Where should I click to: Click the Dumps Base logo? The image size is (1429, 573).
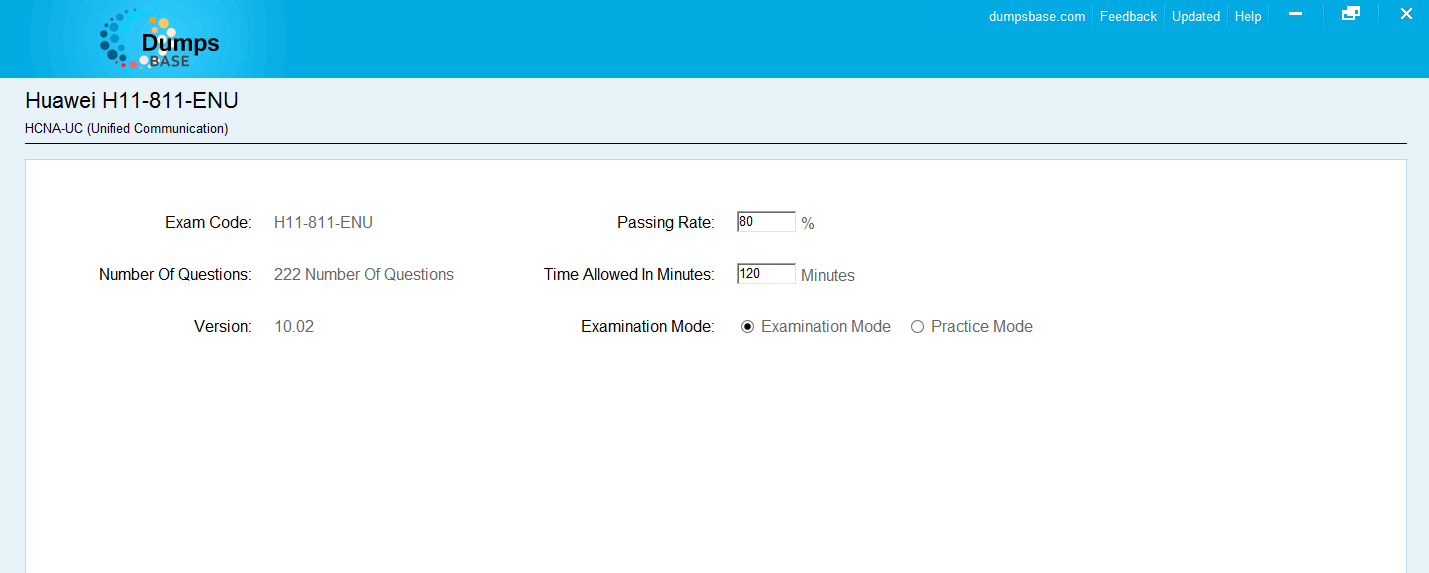(160, 40)
